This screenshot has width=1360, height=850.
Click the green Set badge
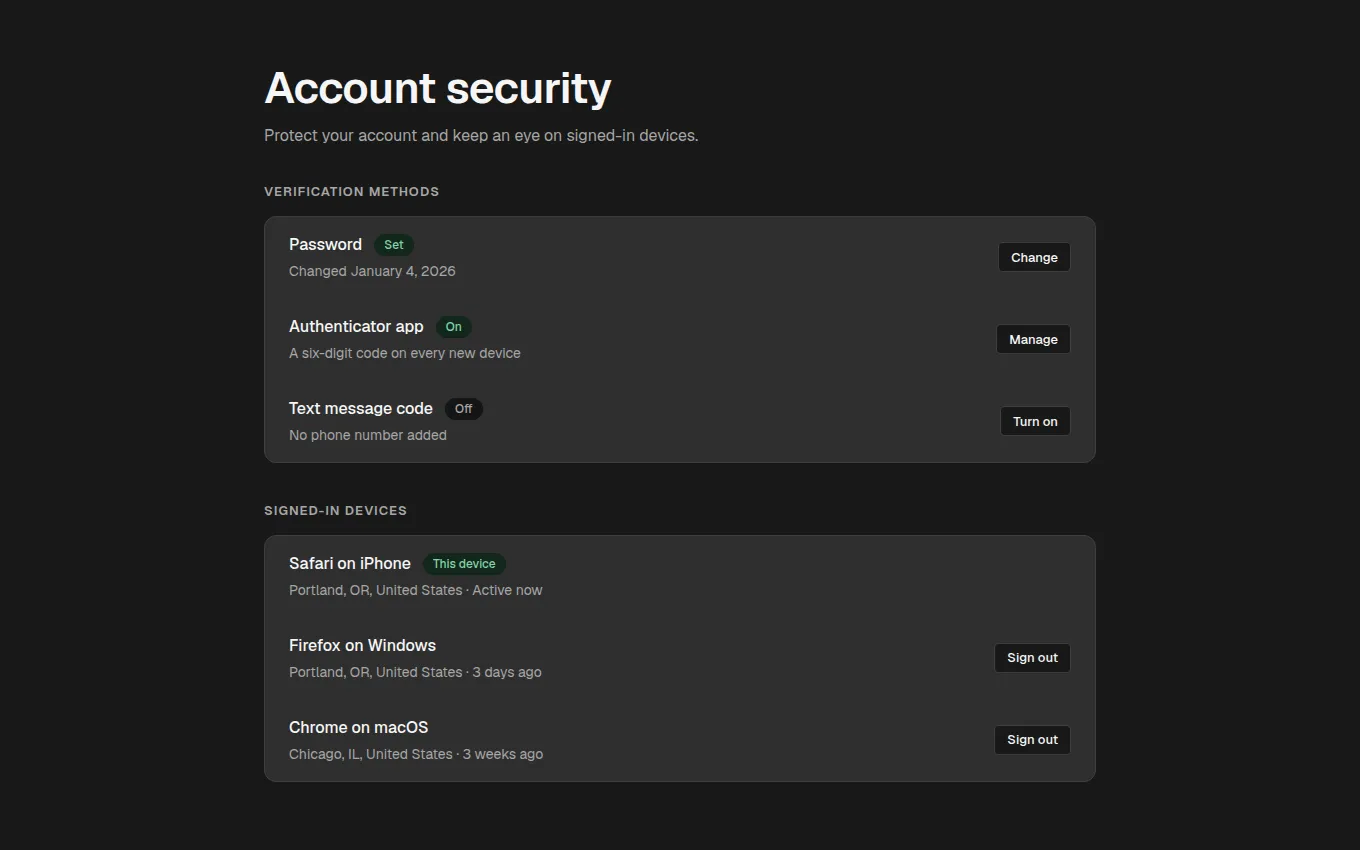[394, 245]
